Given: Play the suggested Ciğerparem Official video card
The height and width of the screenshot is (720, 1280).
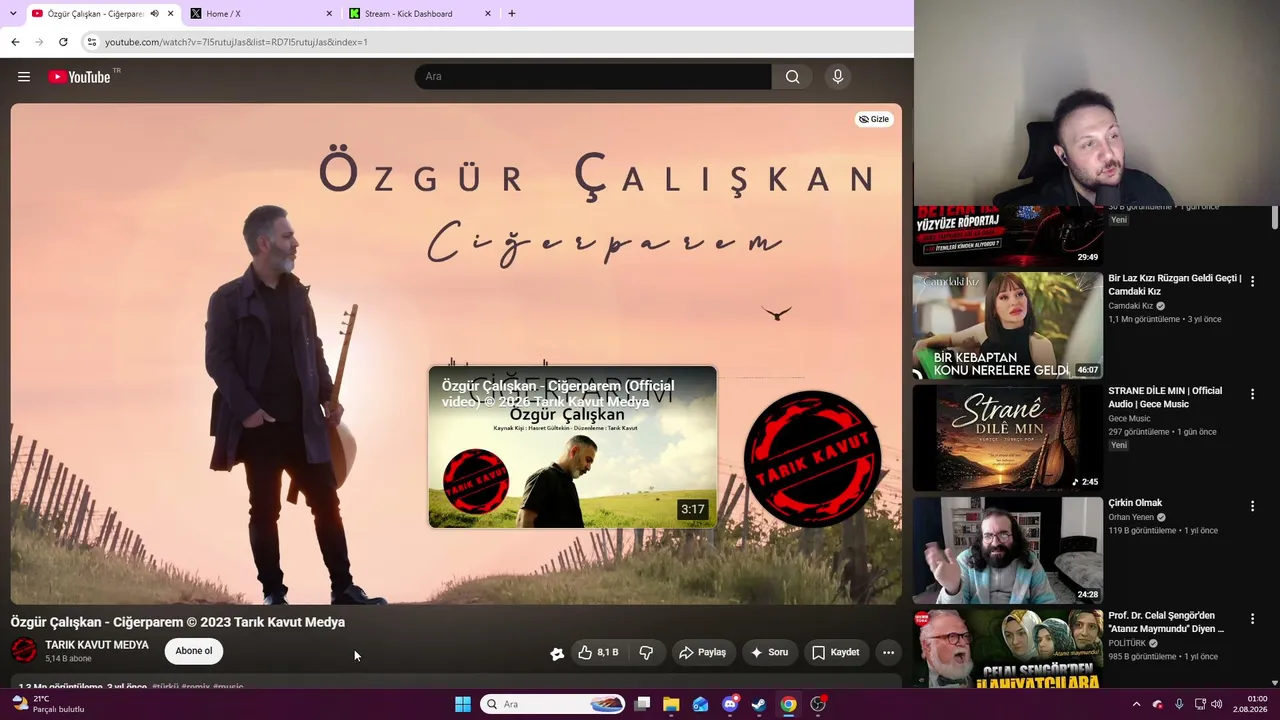Looking at the screenshot, I should pyautogui.click(x=572, y=447).
